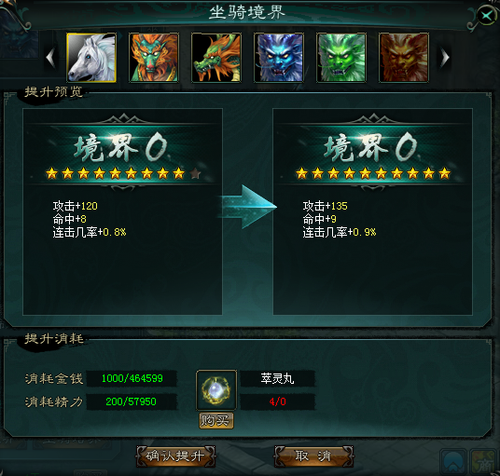This screenshot has height=476, width=500.
Task: Click the gray tenth star in left panel
Action: point(195,173)
